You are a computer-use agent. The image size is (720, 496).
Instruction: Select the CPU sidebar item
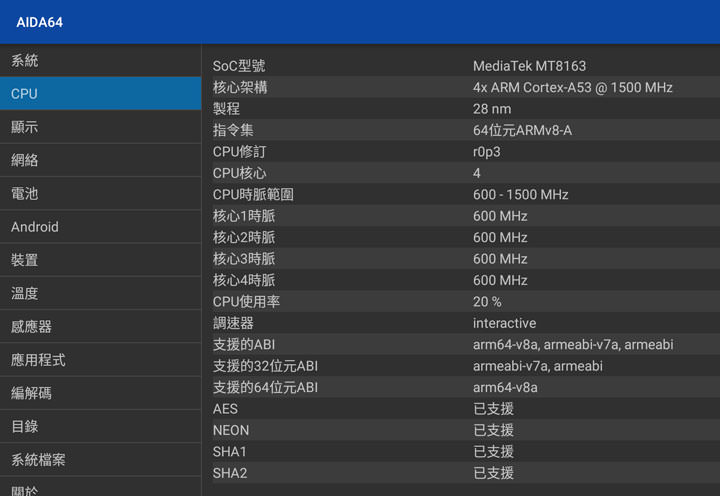click(100, 93)
